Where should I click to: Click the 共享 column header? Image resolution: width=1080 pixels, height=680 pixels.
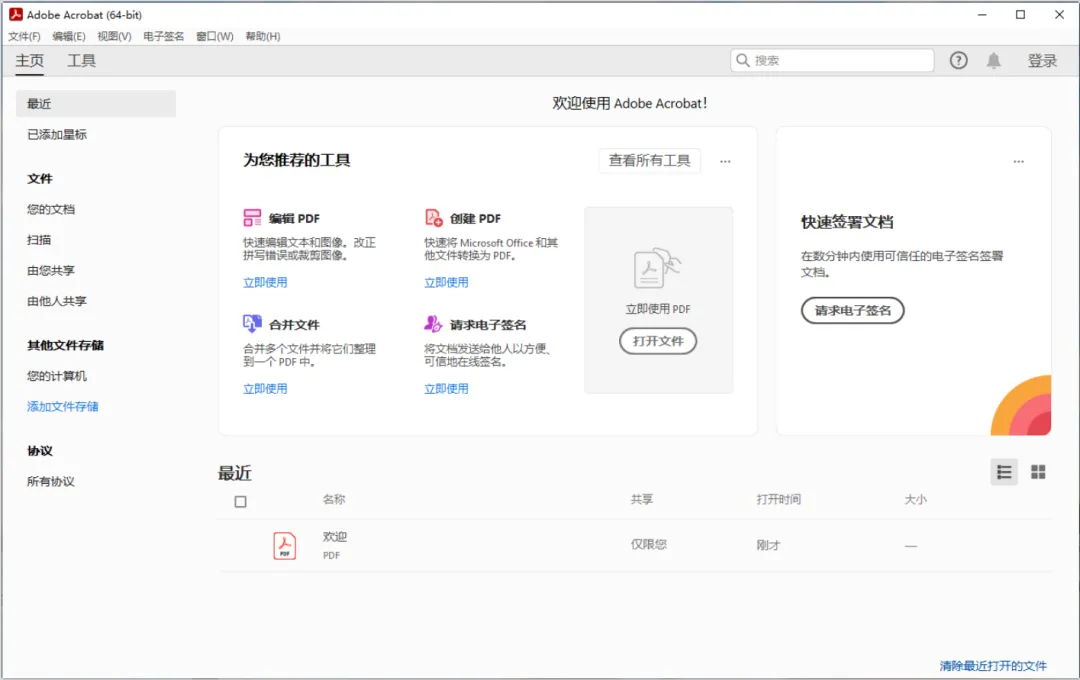tap(642, 499)
